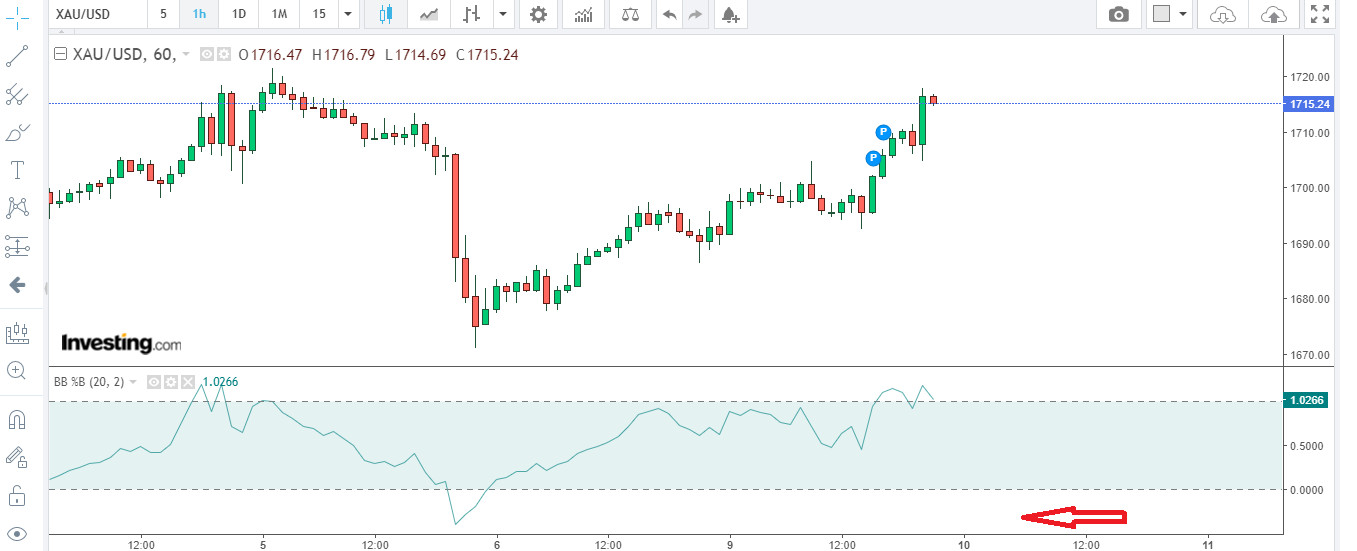Open the chart style dropdown arrow
Screen dimensions: 1357x551
(x=502, y=14)
